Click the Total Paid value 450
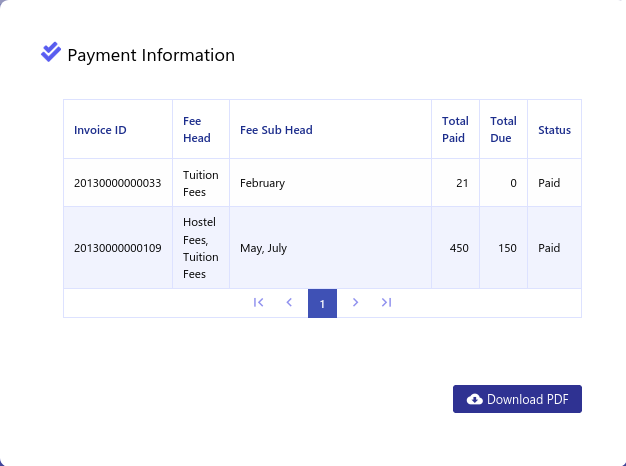626x466 pixels. (459, 248)
